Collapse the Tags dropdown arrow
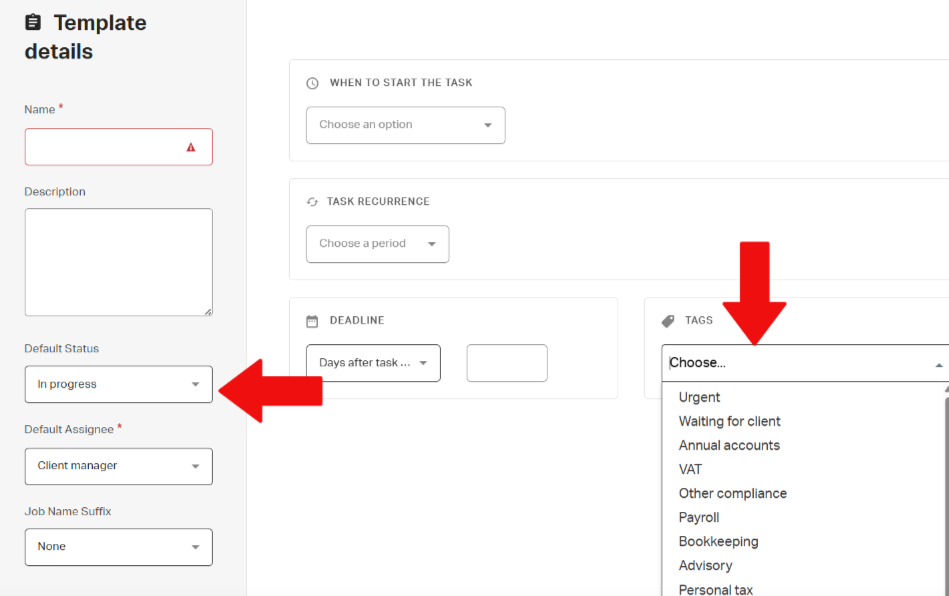Image resolution: width=949 pixels, height=596 pixels. click(939, 365)
